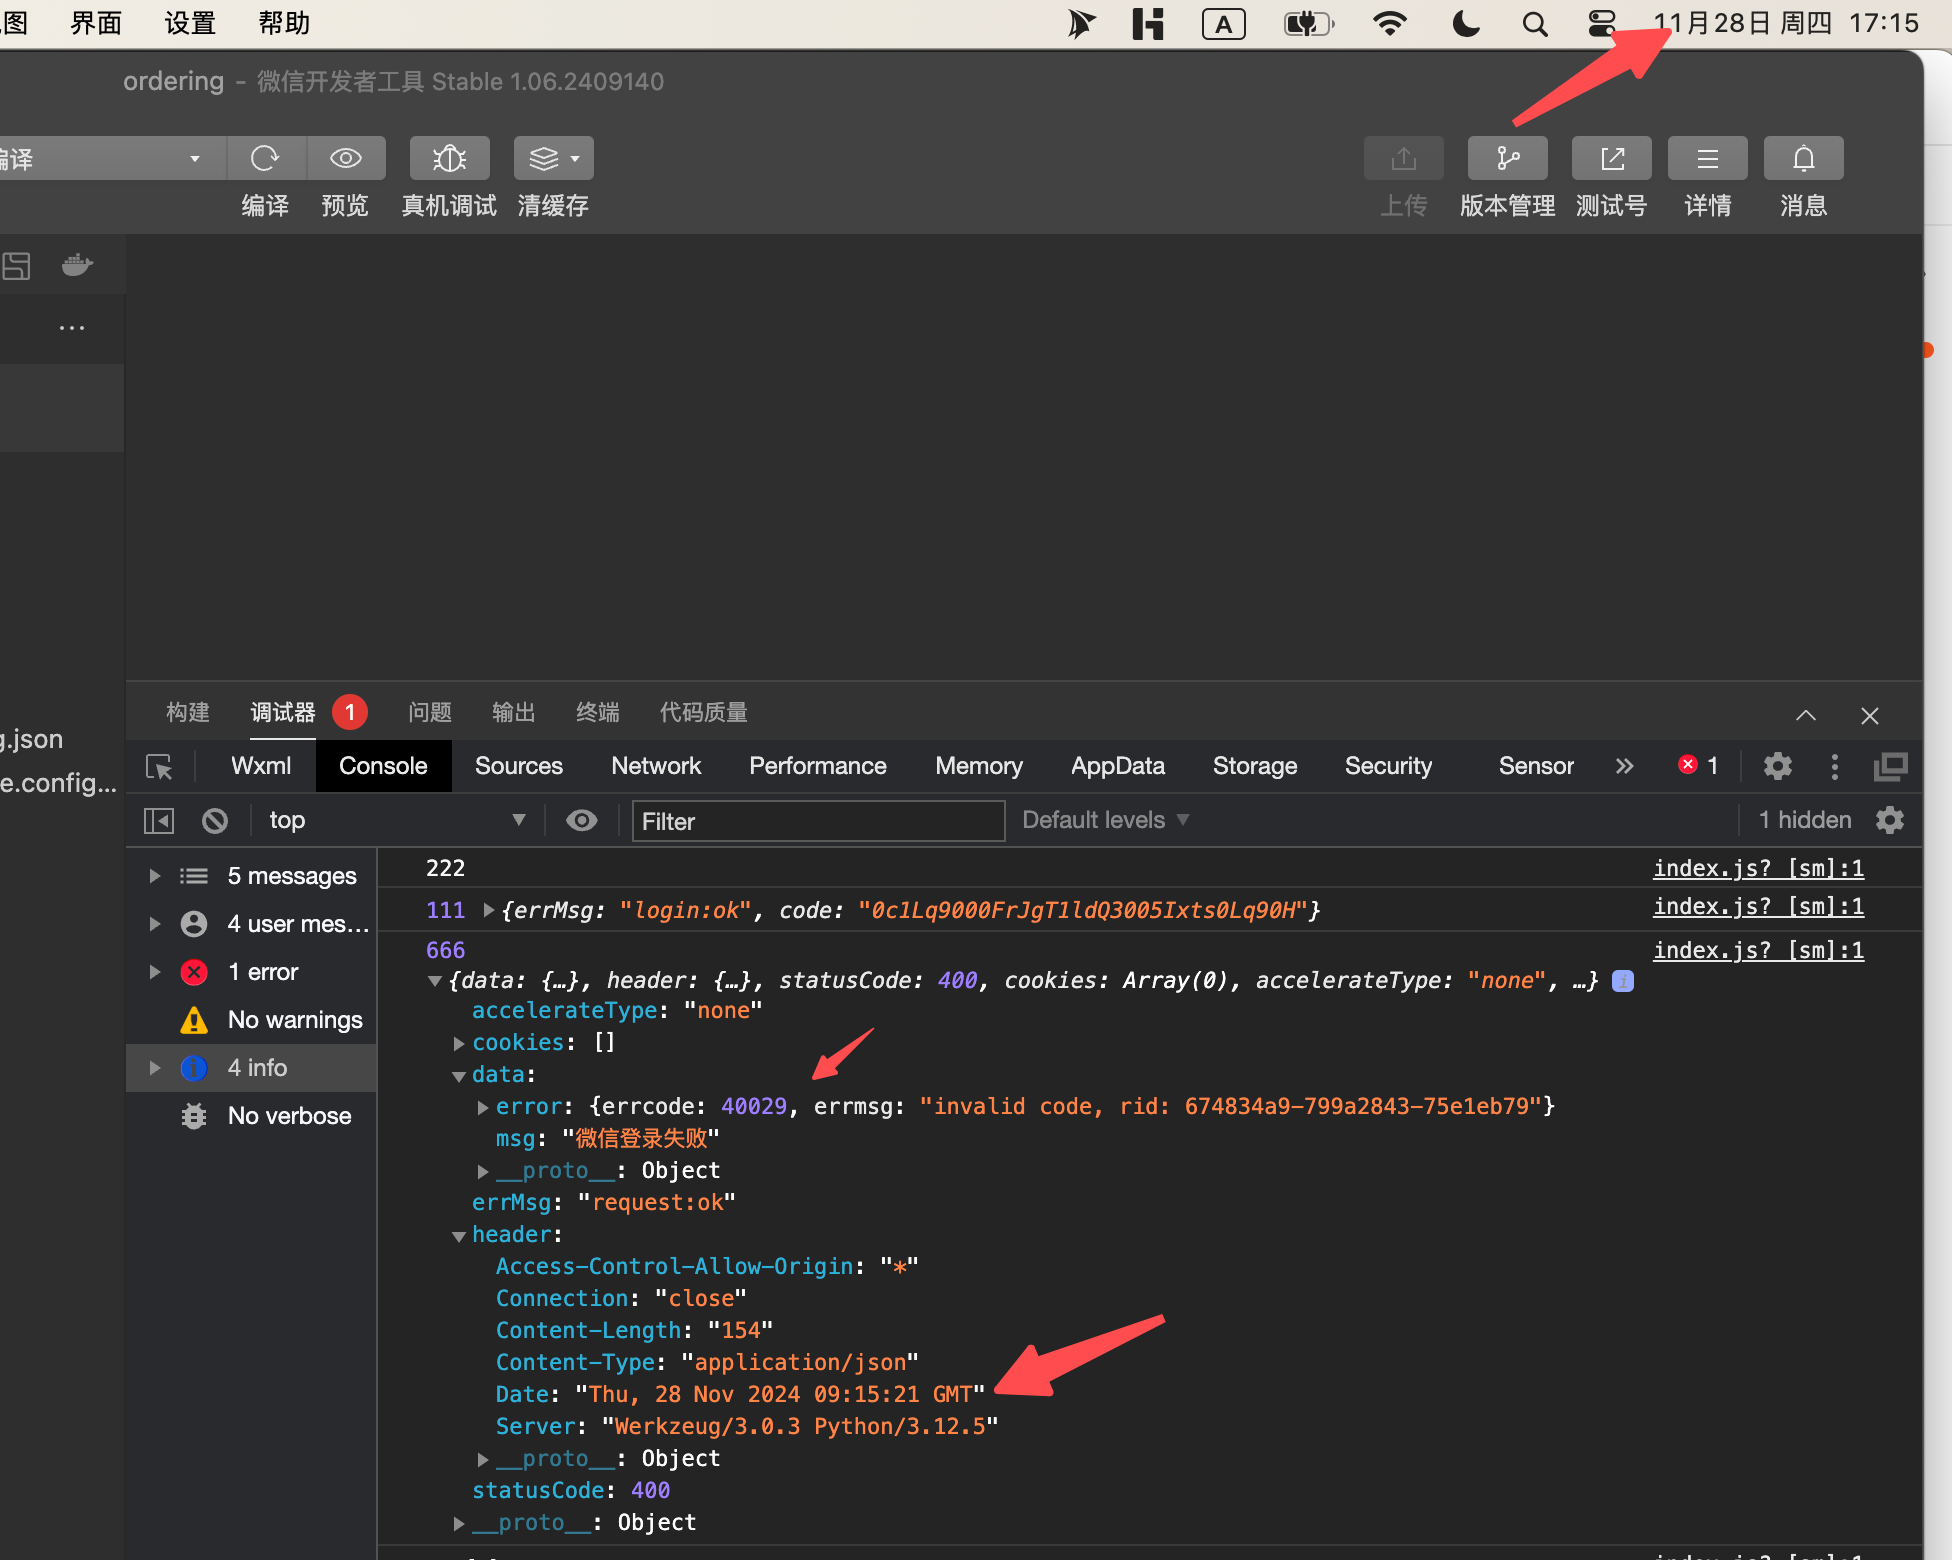The height and width of the screenshot is (1560, 1952).
Task: Switch to the Network tab
Action: 656,766
